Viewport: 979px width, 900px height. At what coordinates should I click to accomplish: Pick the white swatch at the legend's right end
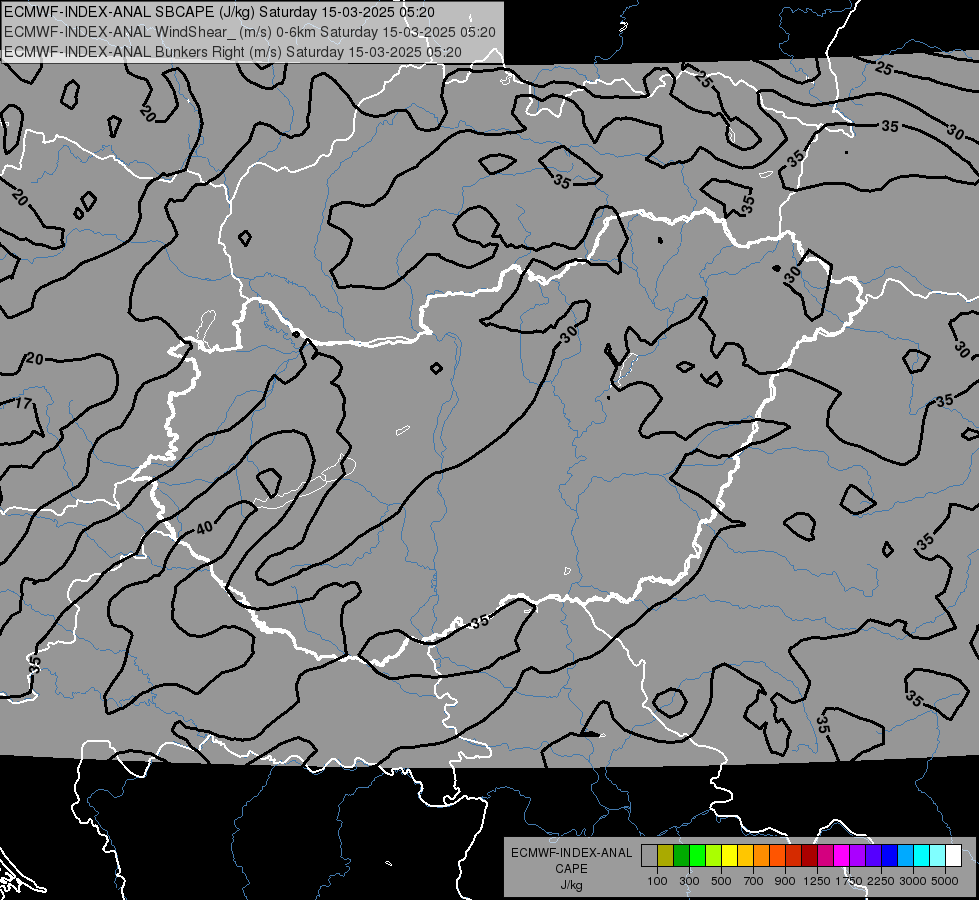[954, 855]
